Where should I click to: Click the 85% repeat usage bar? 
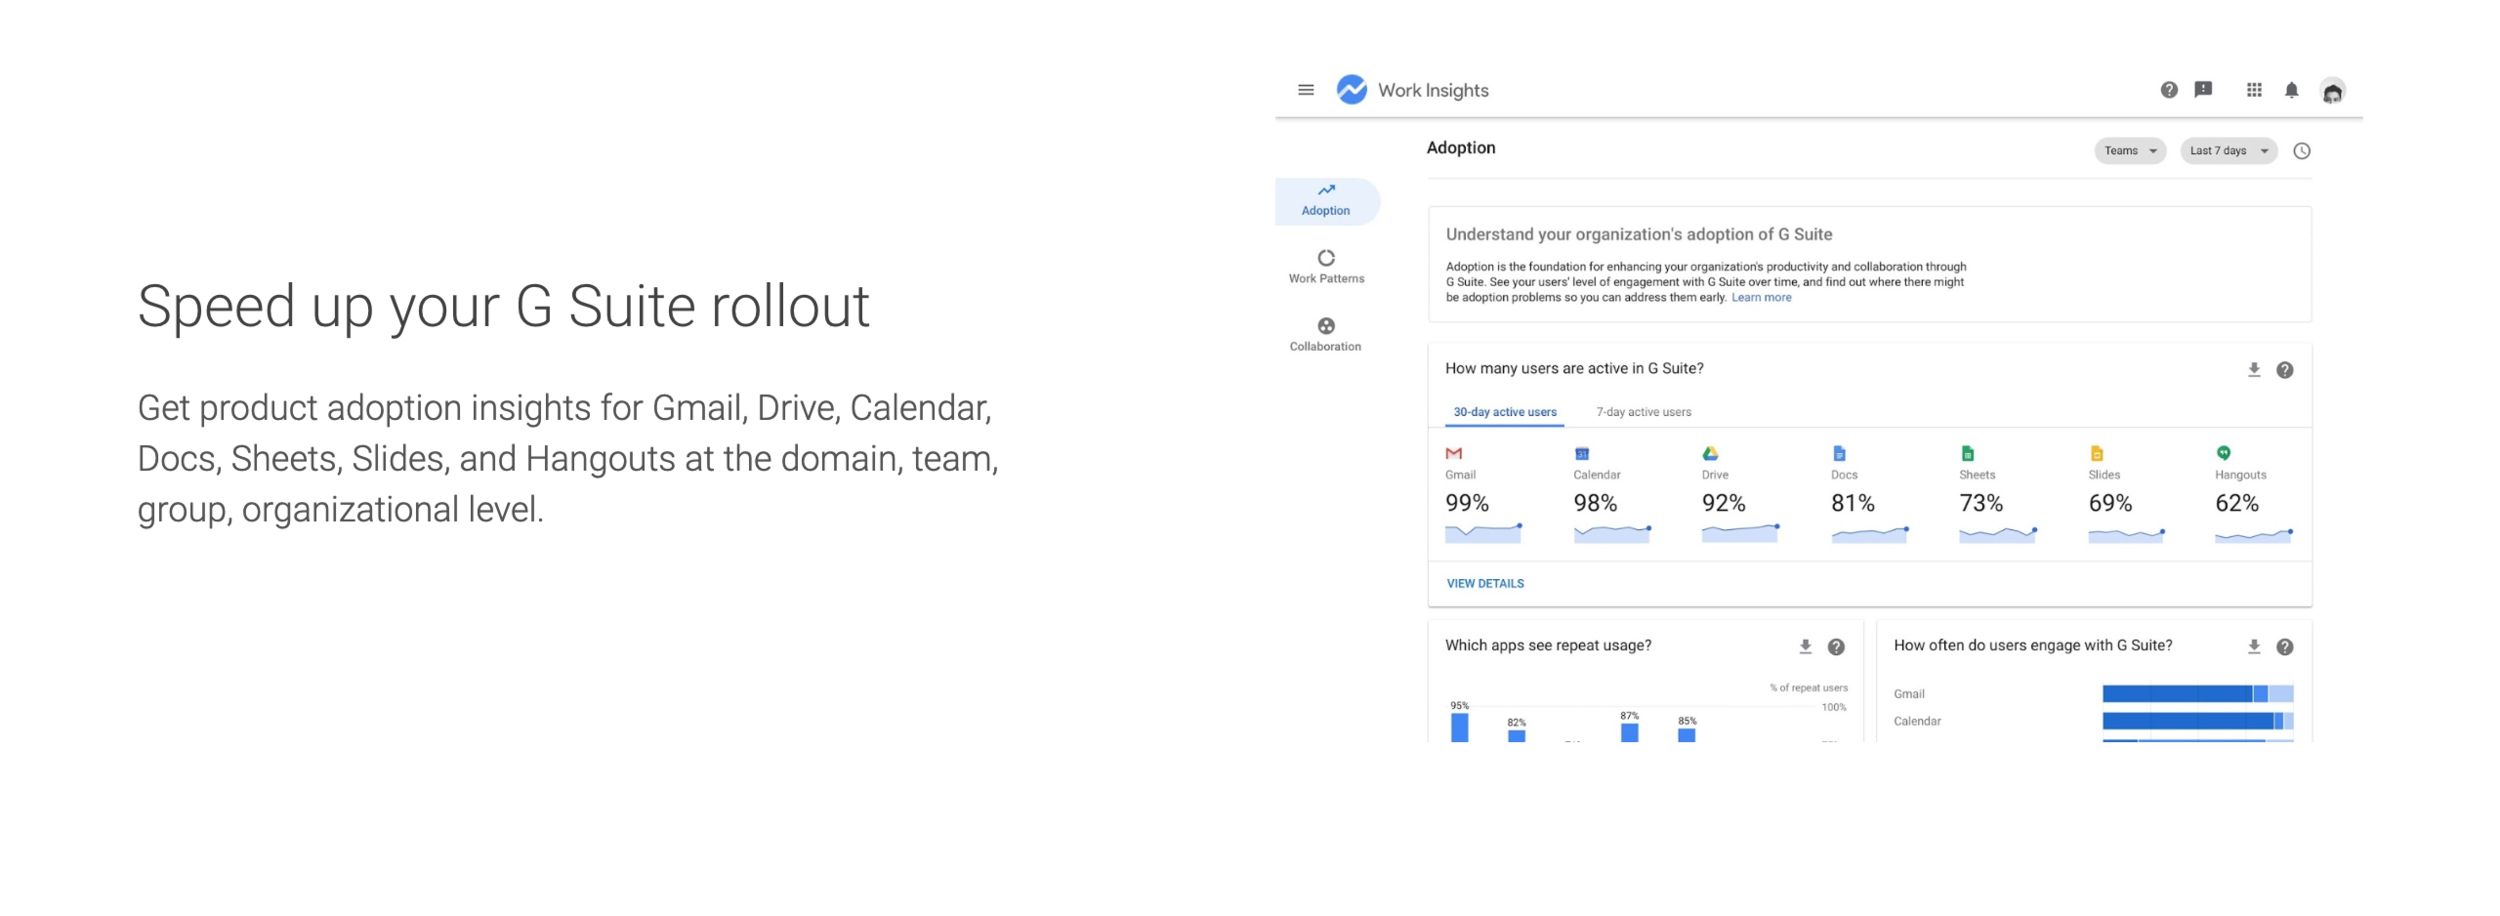coord(1686,735)
